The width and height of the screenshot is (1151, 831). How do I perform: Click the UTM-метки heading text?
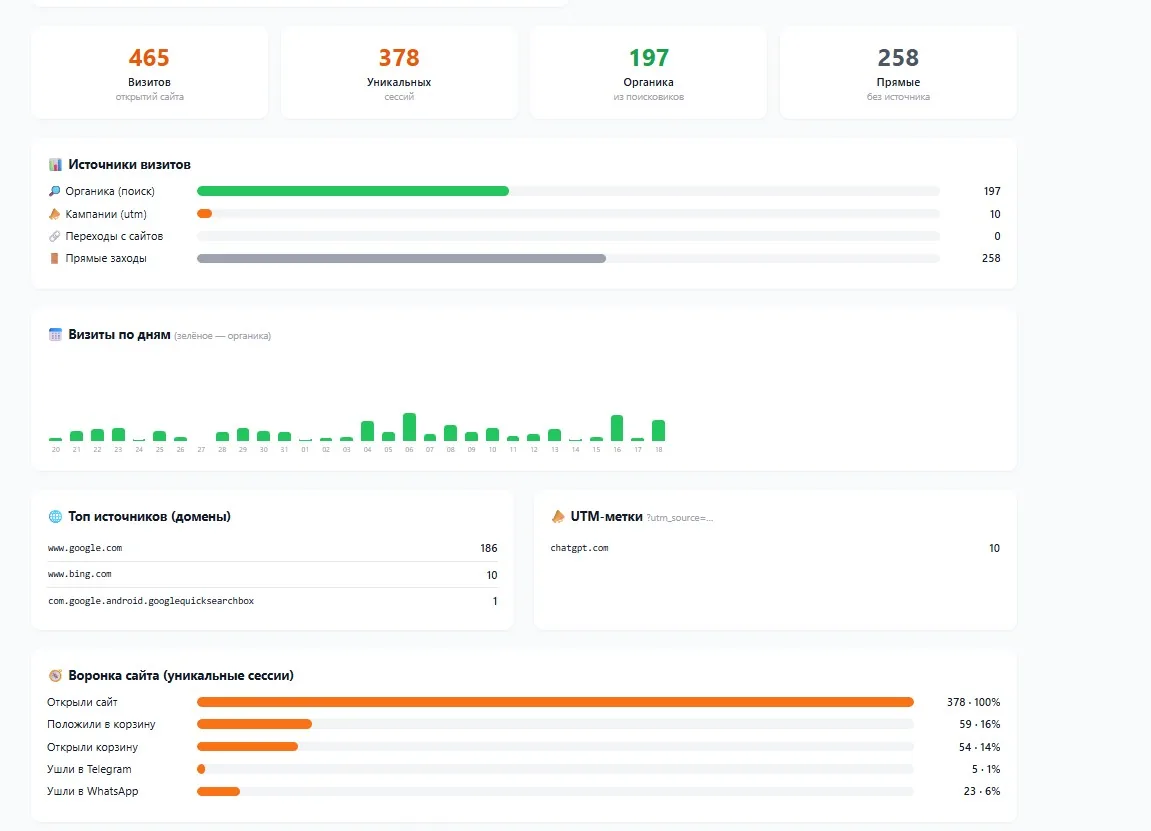pos(606,516)
